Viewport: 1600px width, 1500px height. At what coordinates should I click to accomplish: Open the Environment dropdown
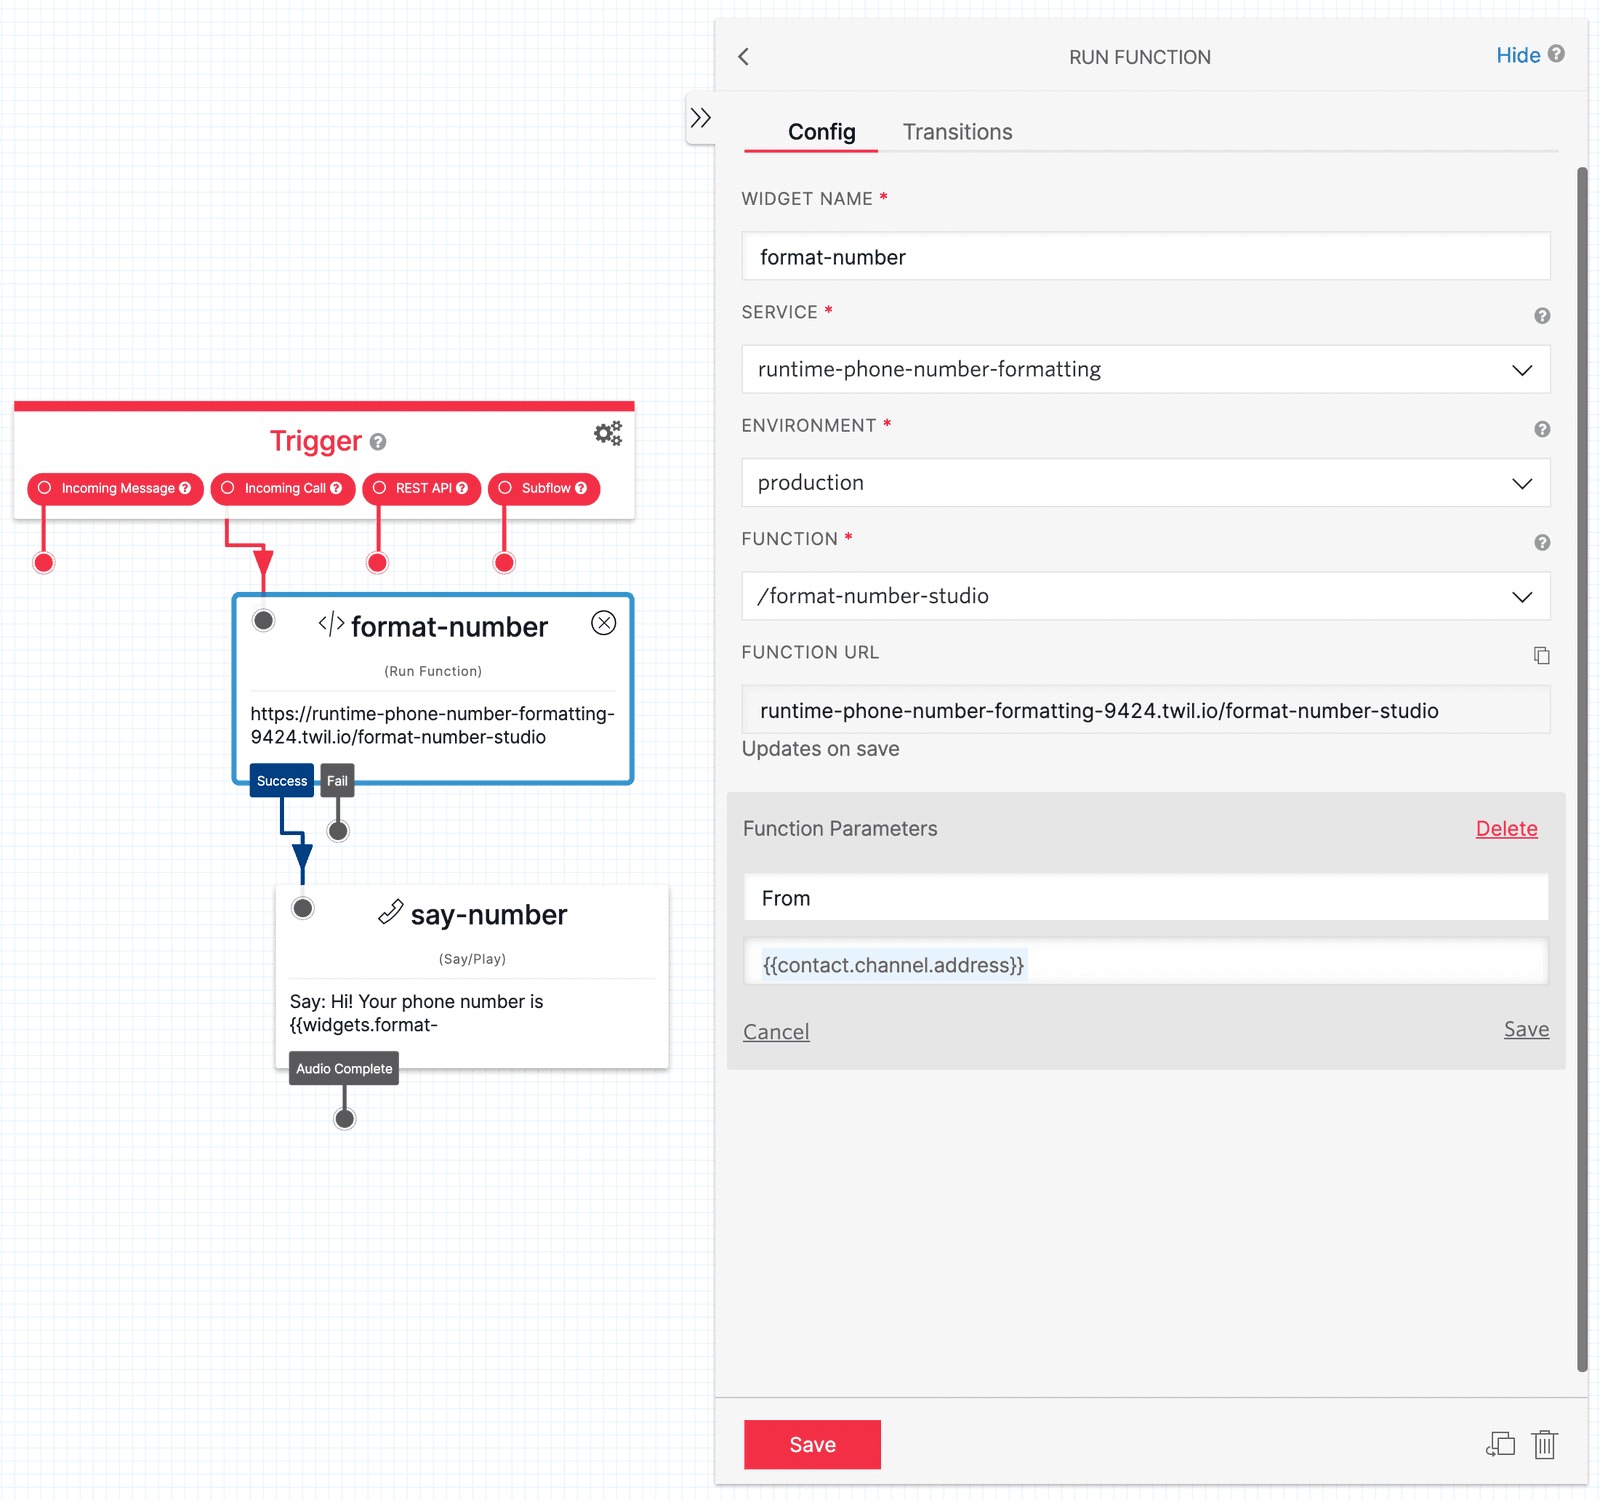click(x=1522, y=483)
